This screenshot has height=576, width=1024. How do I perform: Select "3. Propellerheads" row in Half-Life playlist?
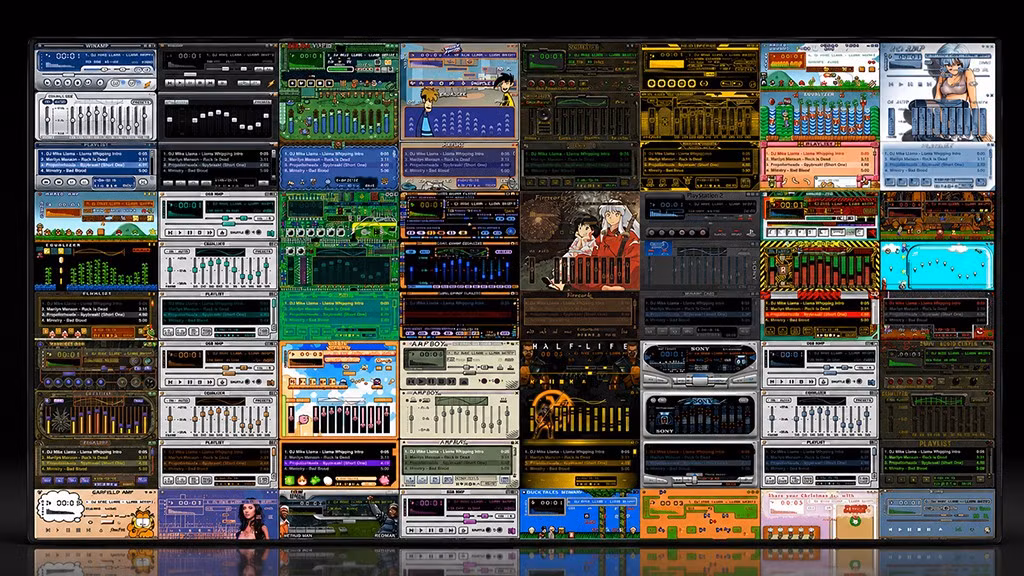click(578, 463)
